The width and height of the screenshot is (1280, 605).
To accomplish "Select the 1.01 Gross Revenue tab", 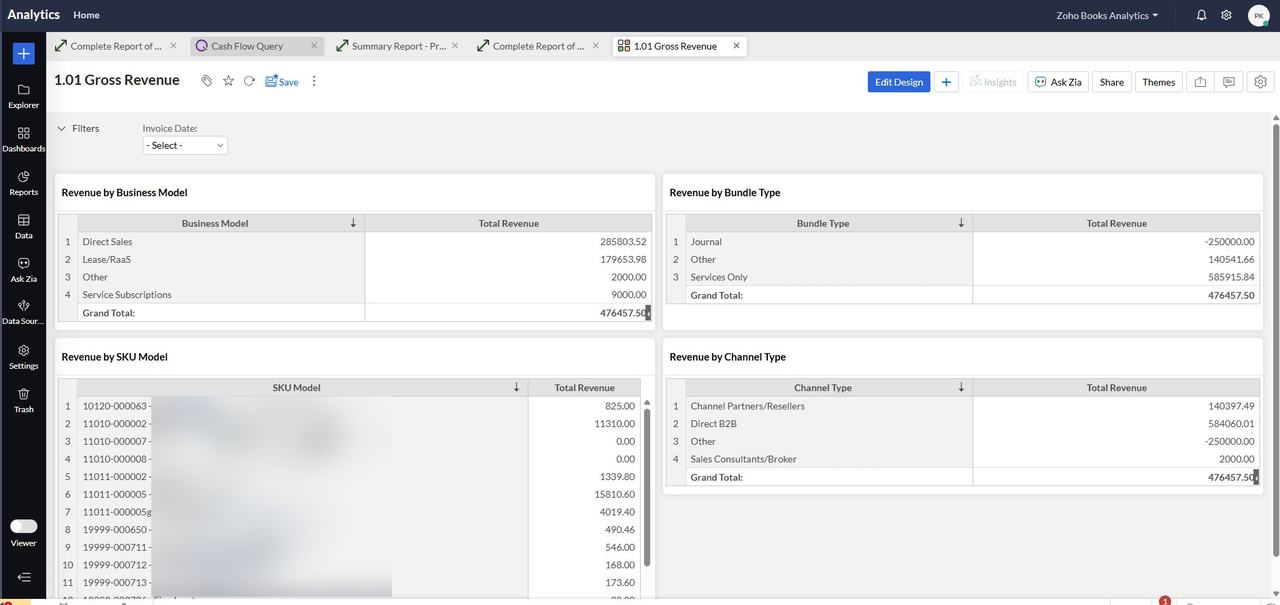I will tap(680, 46).
